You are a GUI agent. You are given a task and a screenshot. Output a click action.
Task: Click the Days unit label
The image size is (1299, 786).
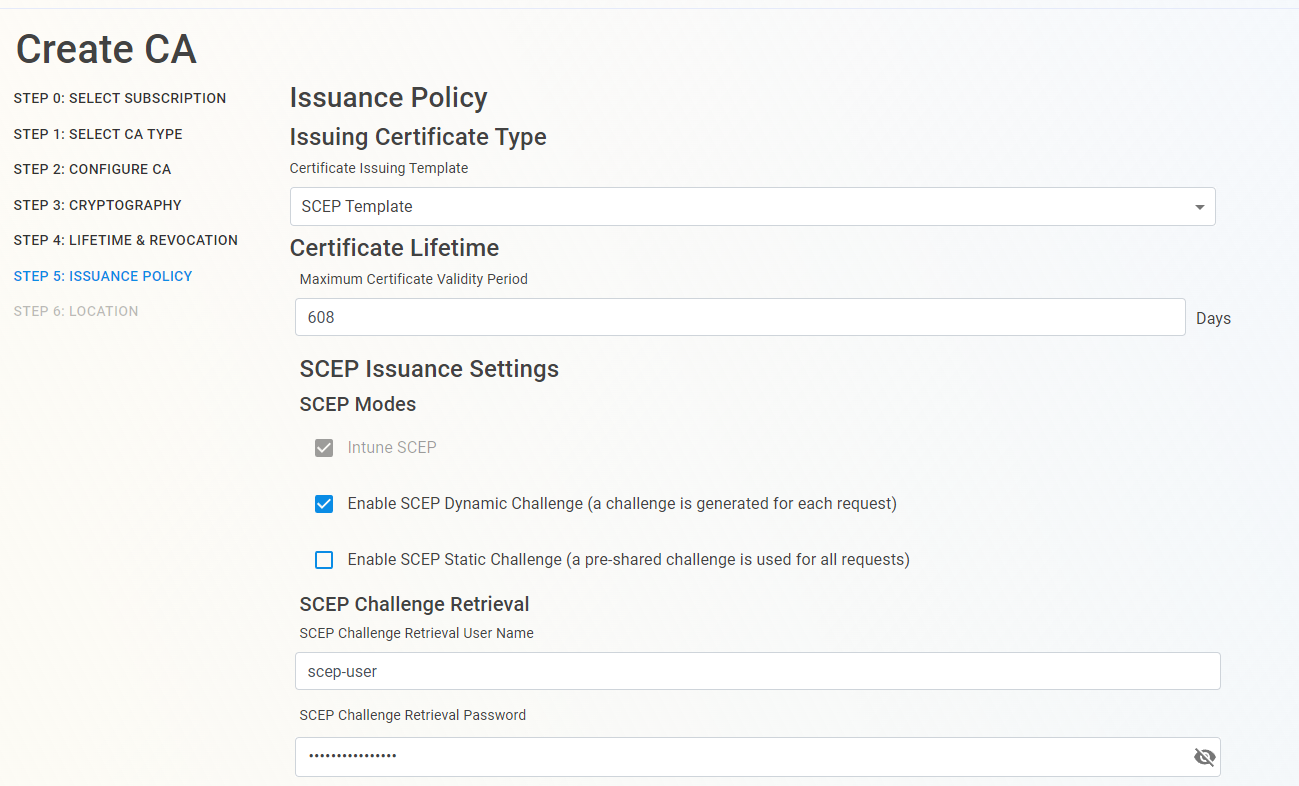point(1213,319)
